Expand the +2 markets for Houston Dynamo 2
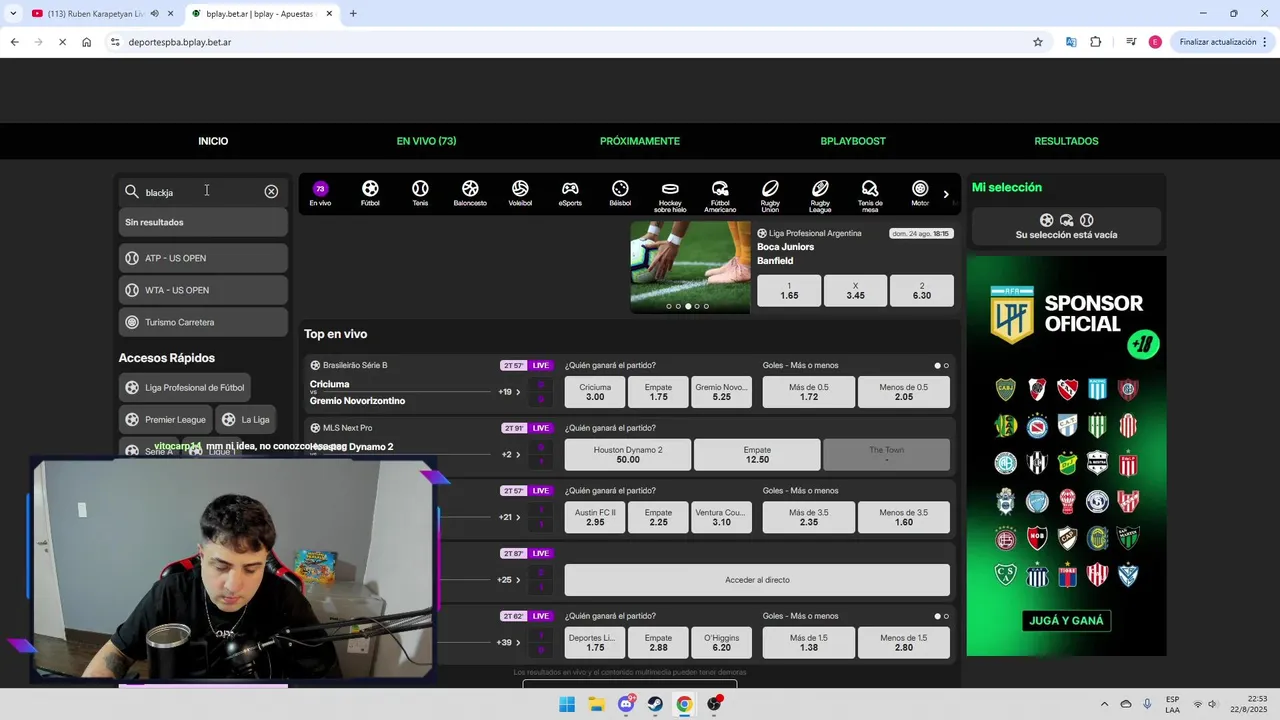1280x720 pixels. click(x=510, y=455)
